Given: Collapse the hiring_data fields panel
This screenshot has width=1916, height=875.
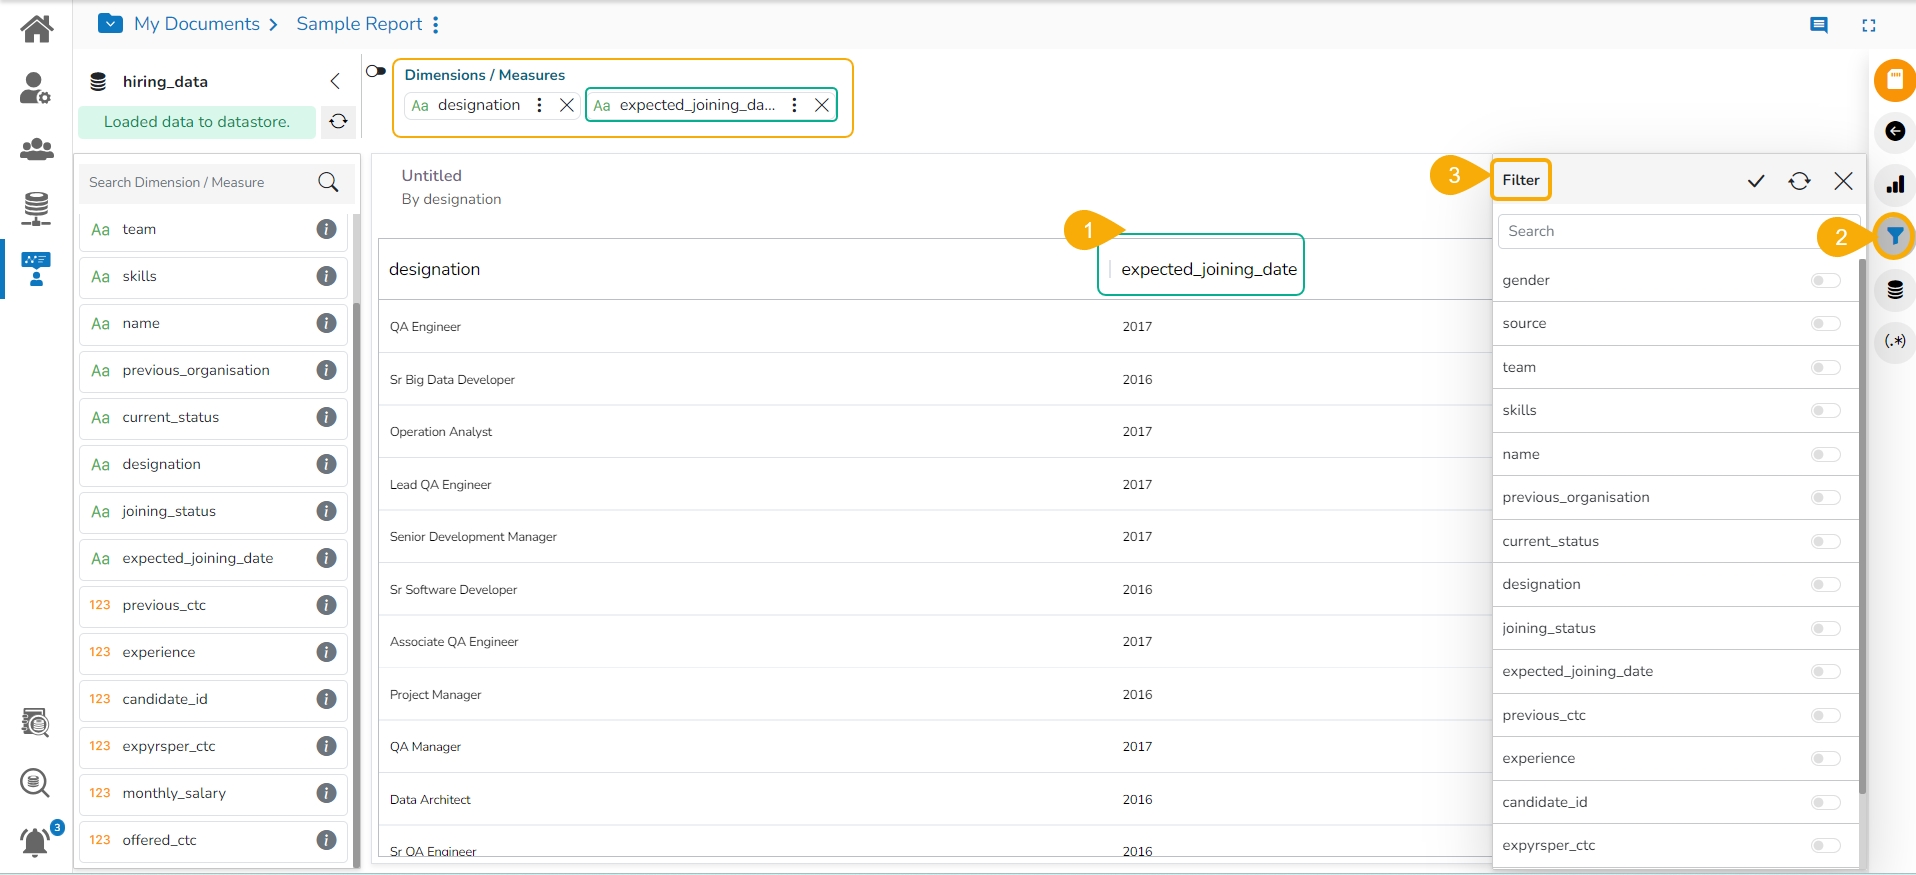Looking at the screenshot, I should 335,81.
